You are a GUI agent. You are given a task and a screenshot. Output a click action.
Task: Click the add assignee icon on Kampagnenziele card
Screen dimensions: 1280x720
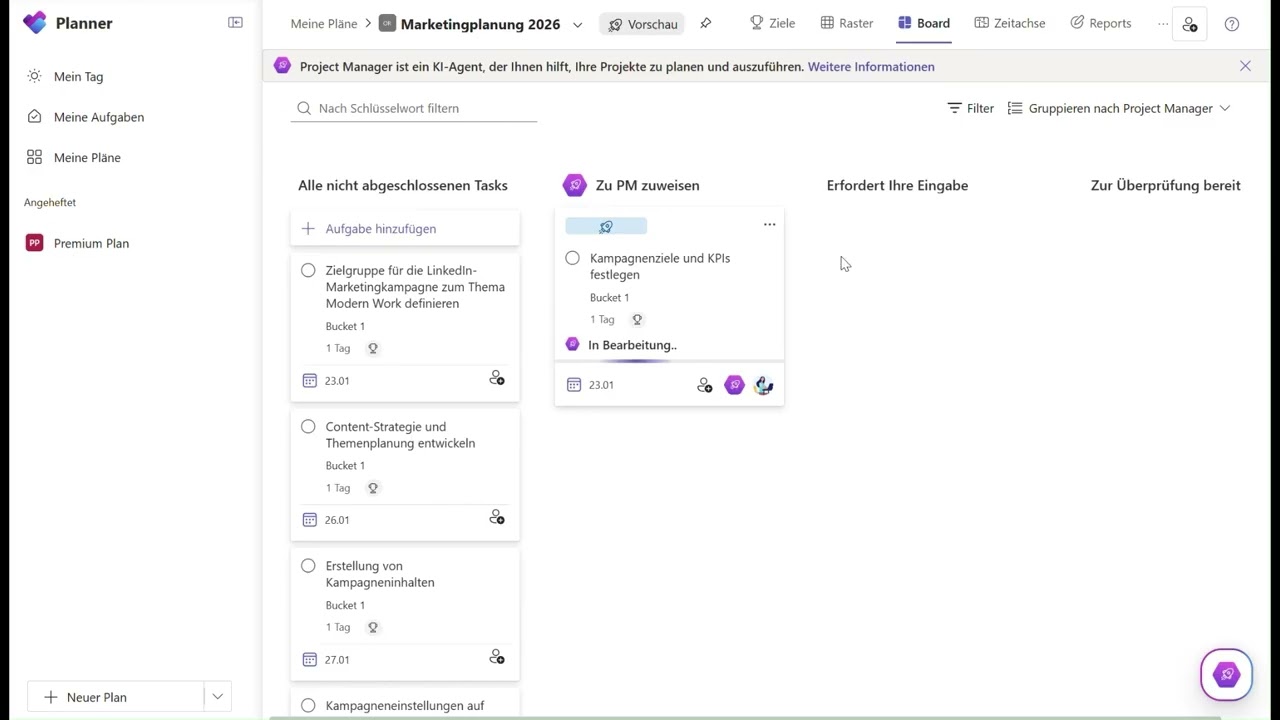pos(705,385)
